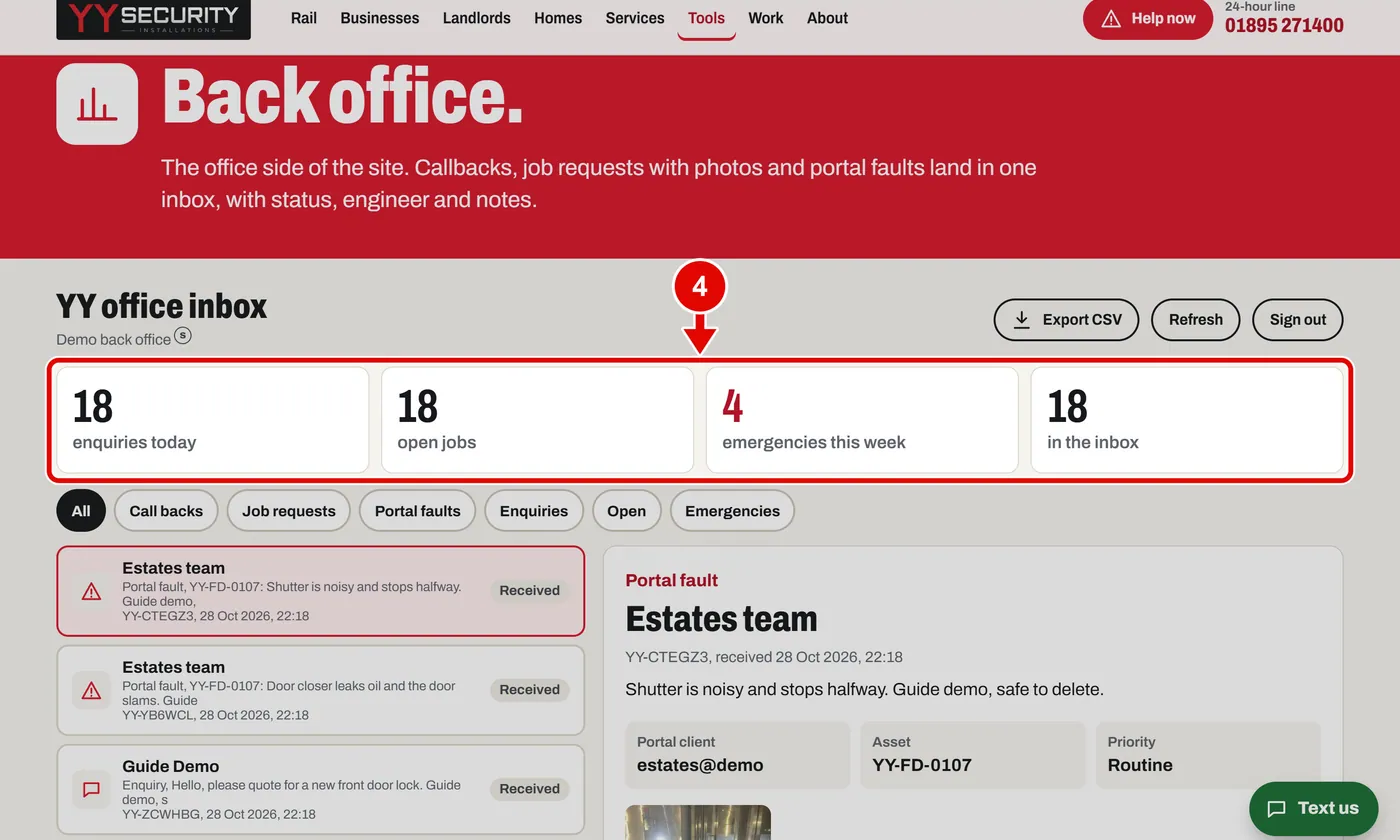Click the YY Security logo
This screenshot has width=1400, height=840.
[153, 18]
